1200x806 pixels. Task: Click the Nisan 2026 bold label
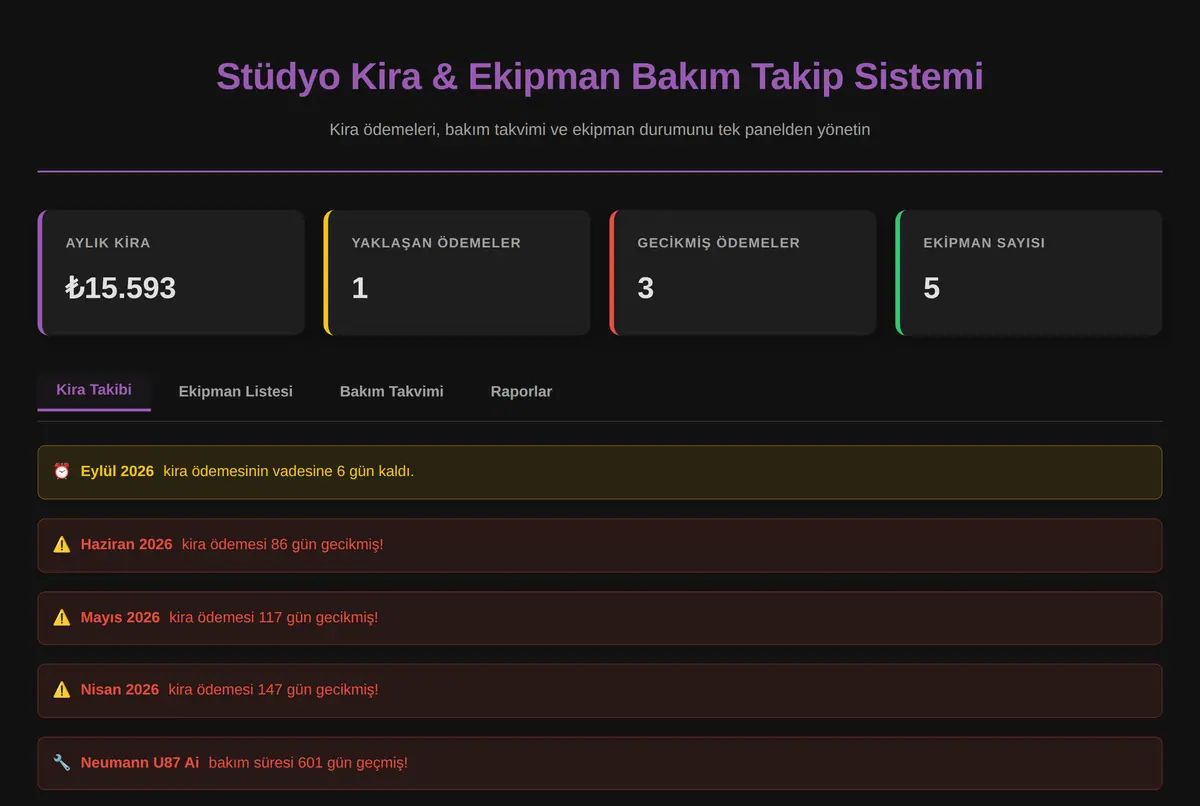tap(120, 689)
